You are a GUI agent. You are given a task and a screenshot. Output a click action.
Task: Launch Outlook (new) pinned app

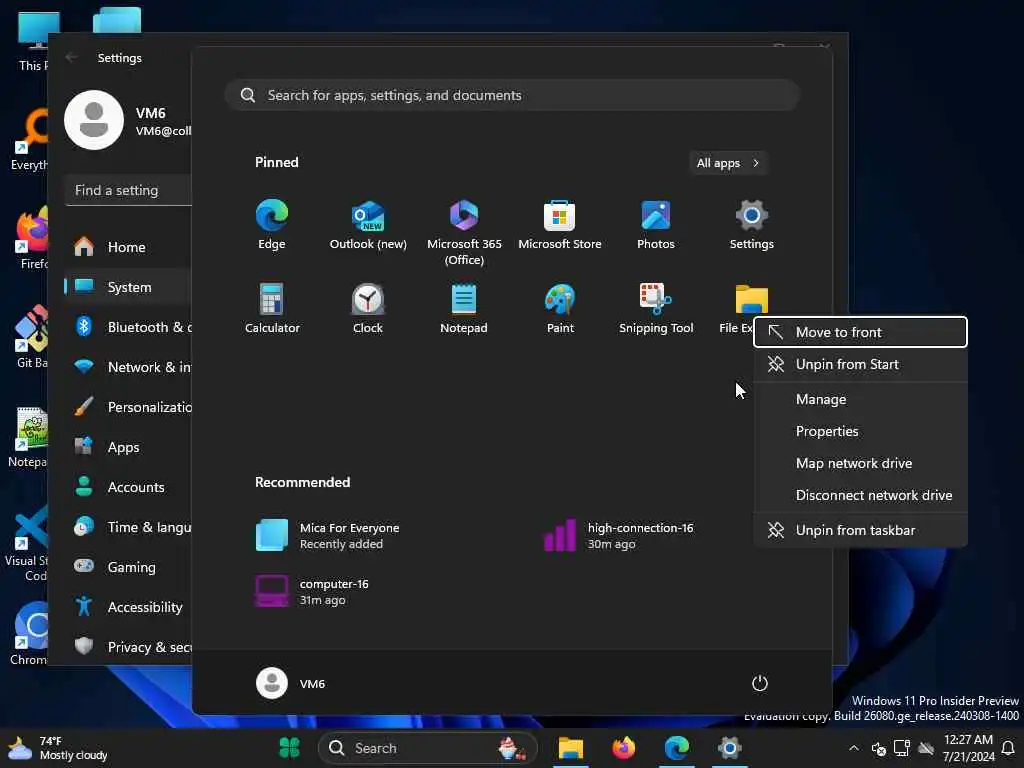tap(368, 225)
